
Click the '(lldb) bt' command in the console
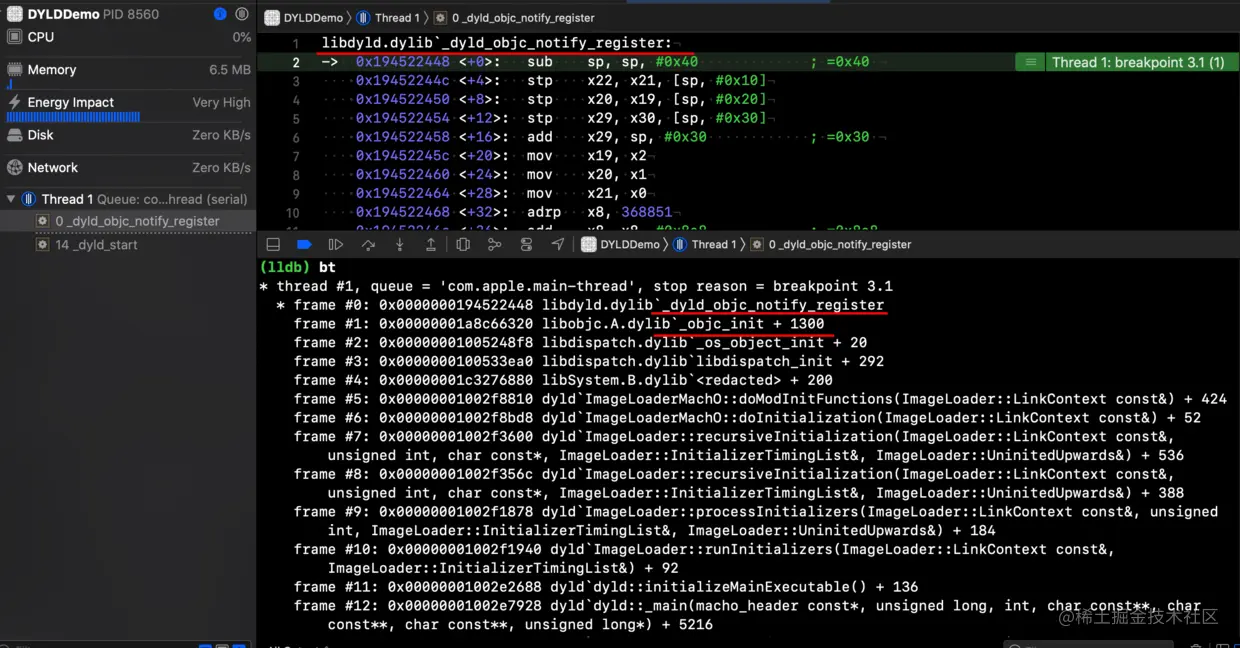pyautogui.click(x=298, y=267)
